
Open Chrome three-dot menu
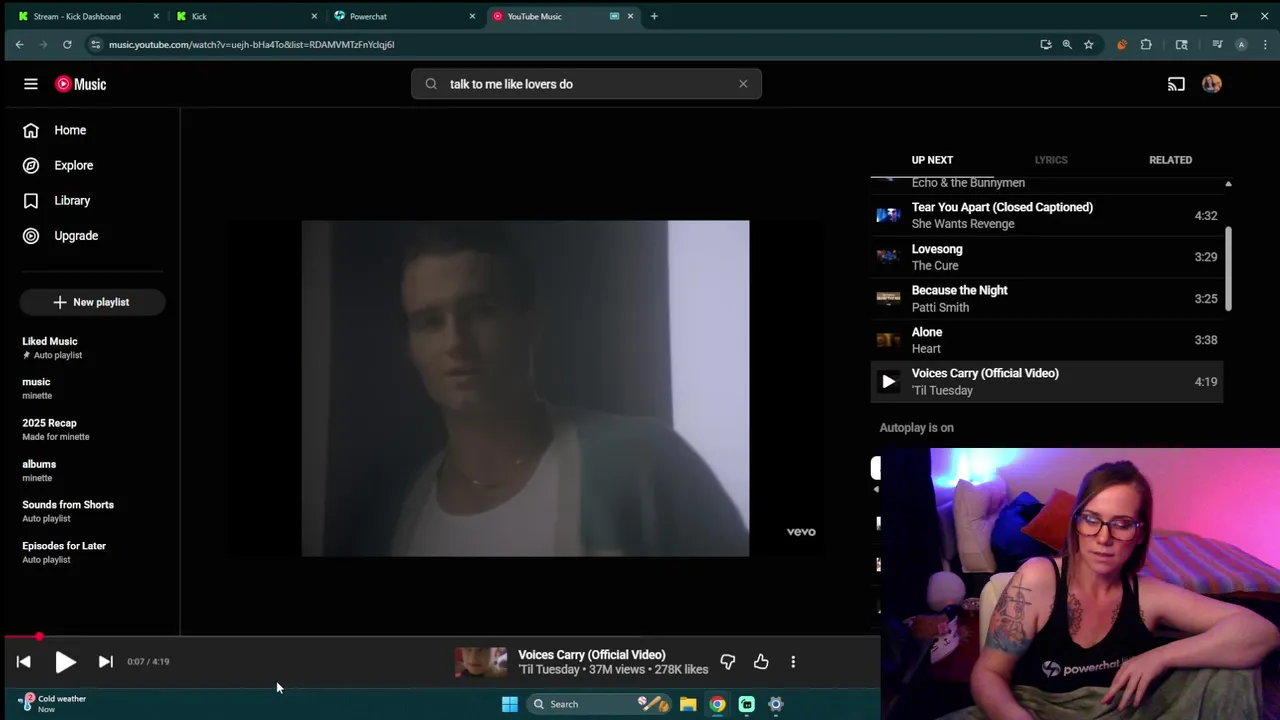click(1265, 44)
